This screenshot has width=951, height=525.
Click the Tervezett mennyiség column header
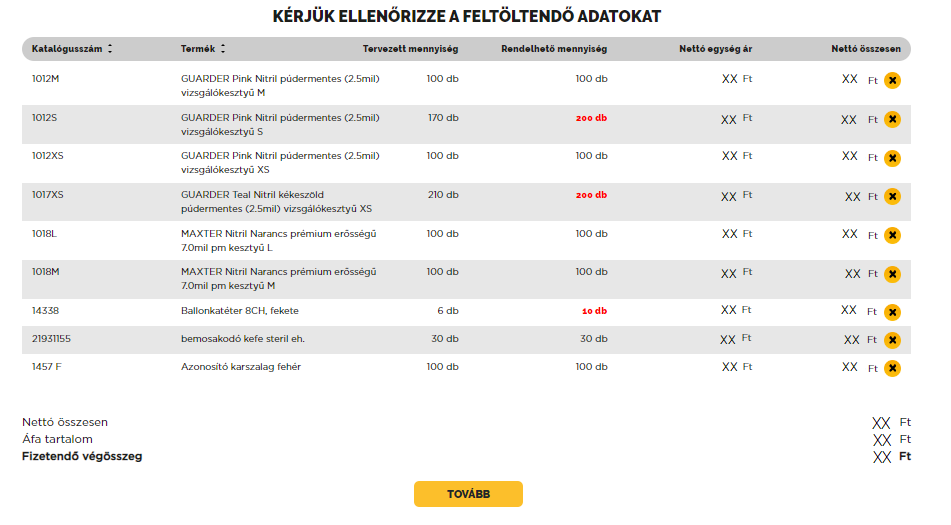point(410,49)
